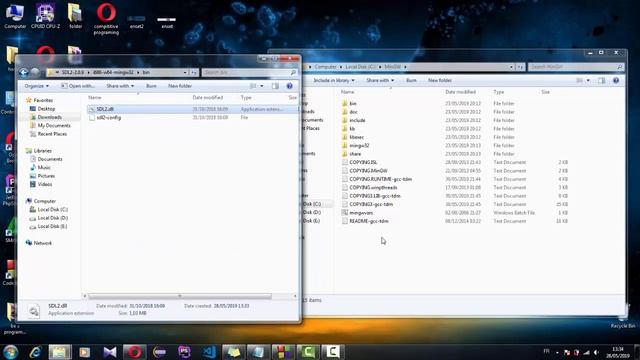The width and height of the screenshot is (640, 360).
Task: Open Windows Media Player from taskbar
Action: tap(84, 352)
